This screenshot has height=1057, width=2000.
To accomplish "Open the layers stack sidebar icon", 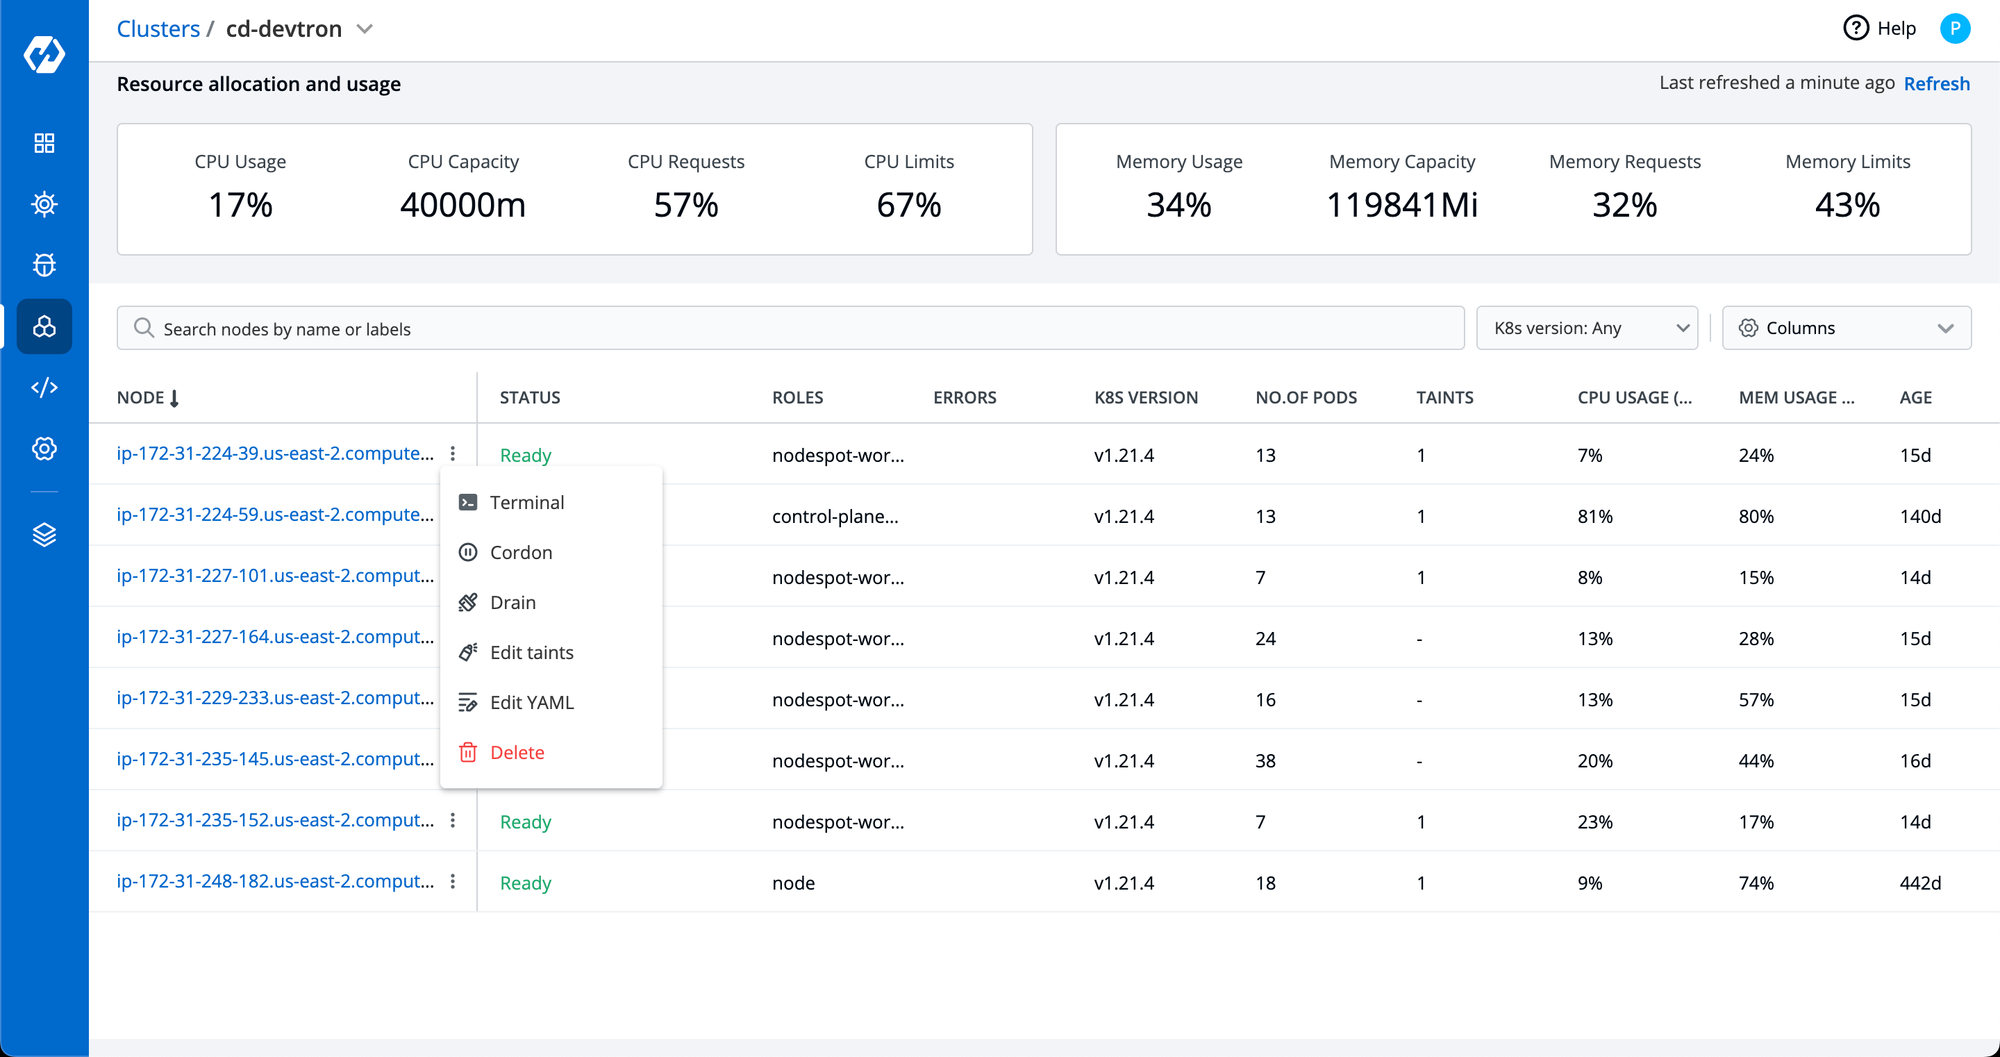I will pos(44,535).
